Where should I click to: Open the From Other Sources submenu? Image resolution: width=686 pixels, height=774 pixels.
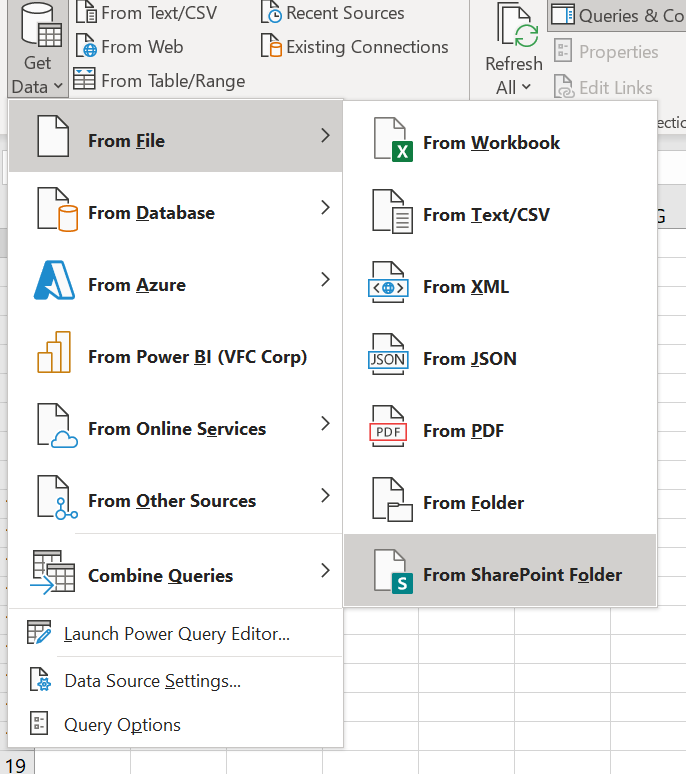[176, 497]
